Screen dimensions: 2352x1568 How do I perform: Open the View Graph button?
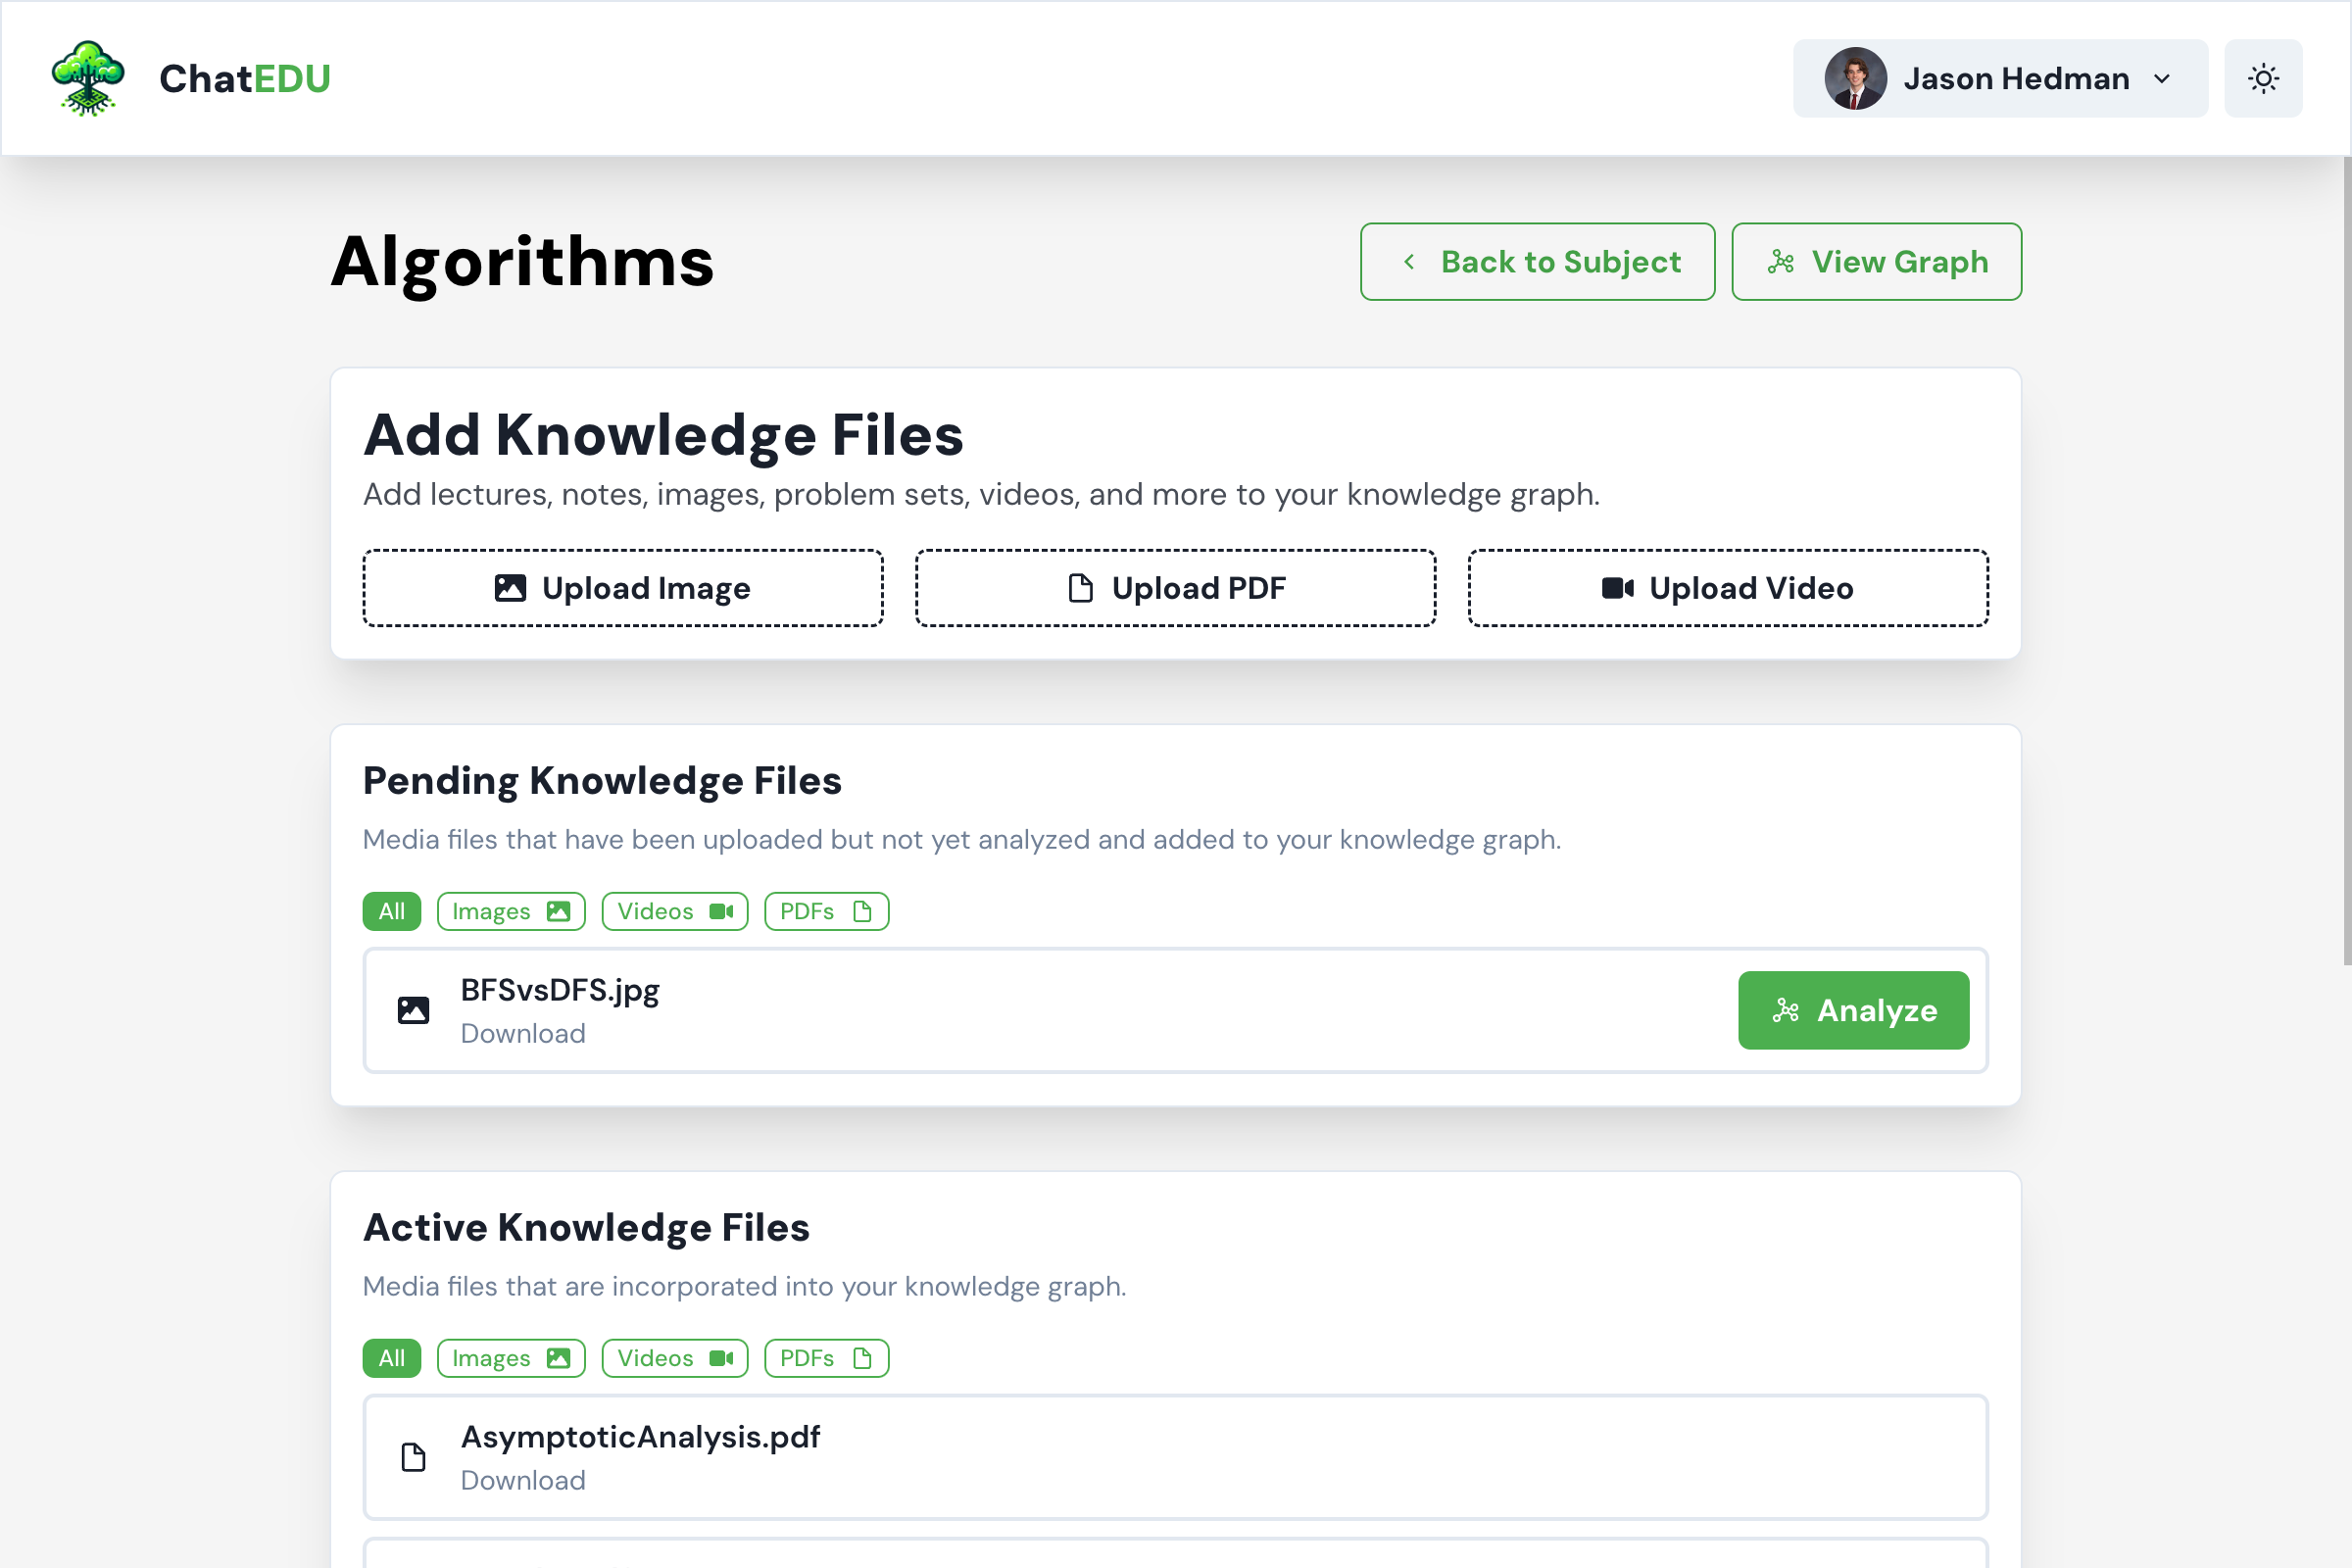tap(1876, 261)
